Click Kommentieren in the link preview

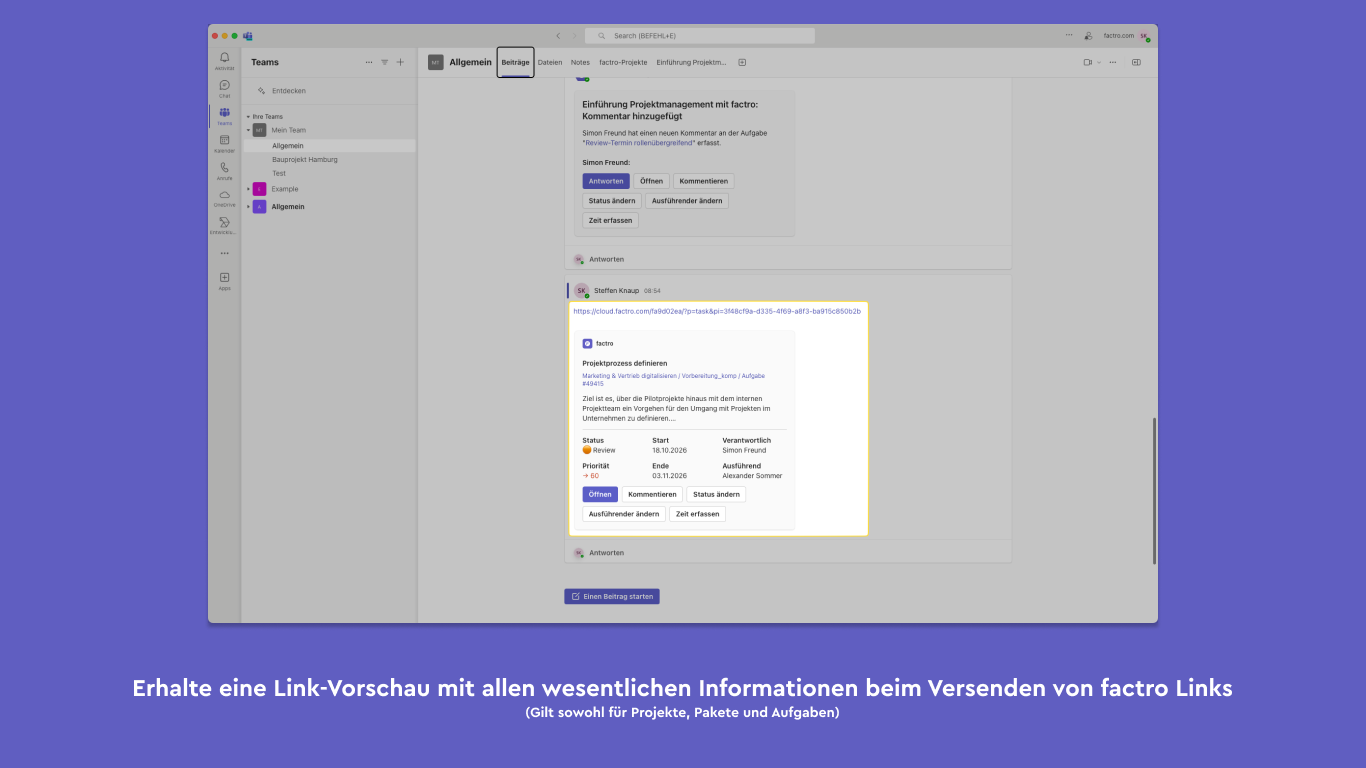[652, 494]
